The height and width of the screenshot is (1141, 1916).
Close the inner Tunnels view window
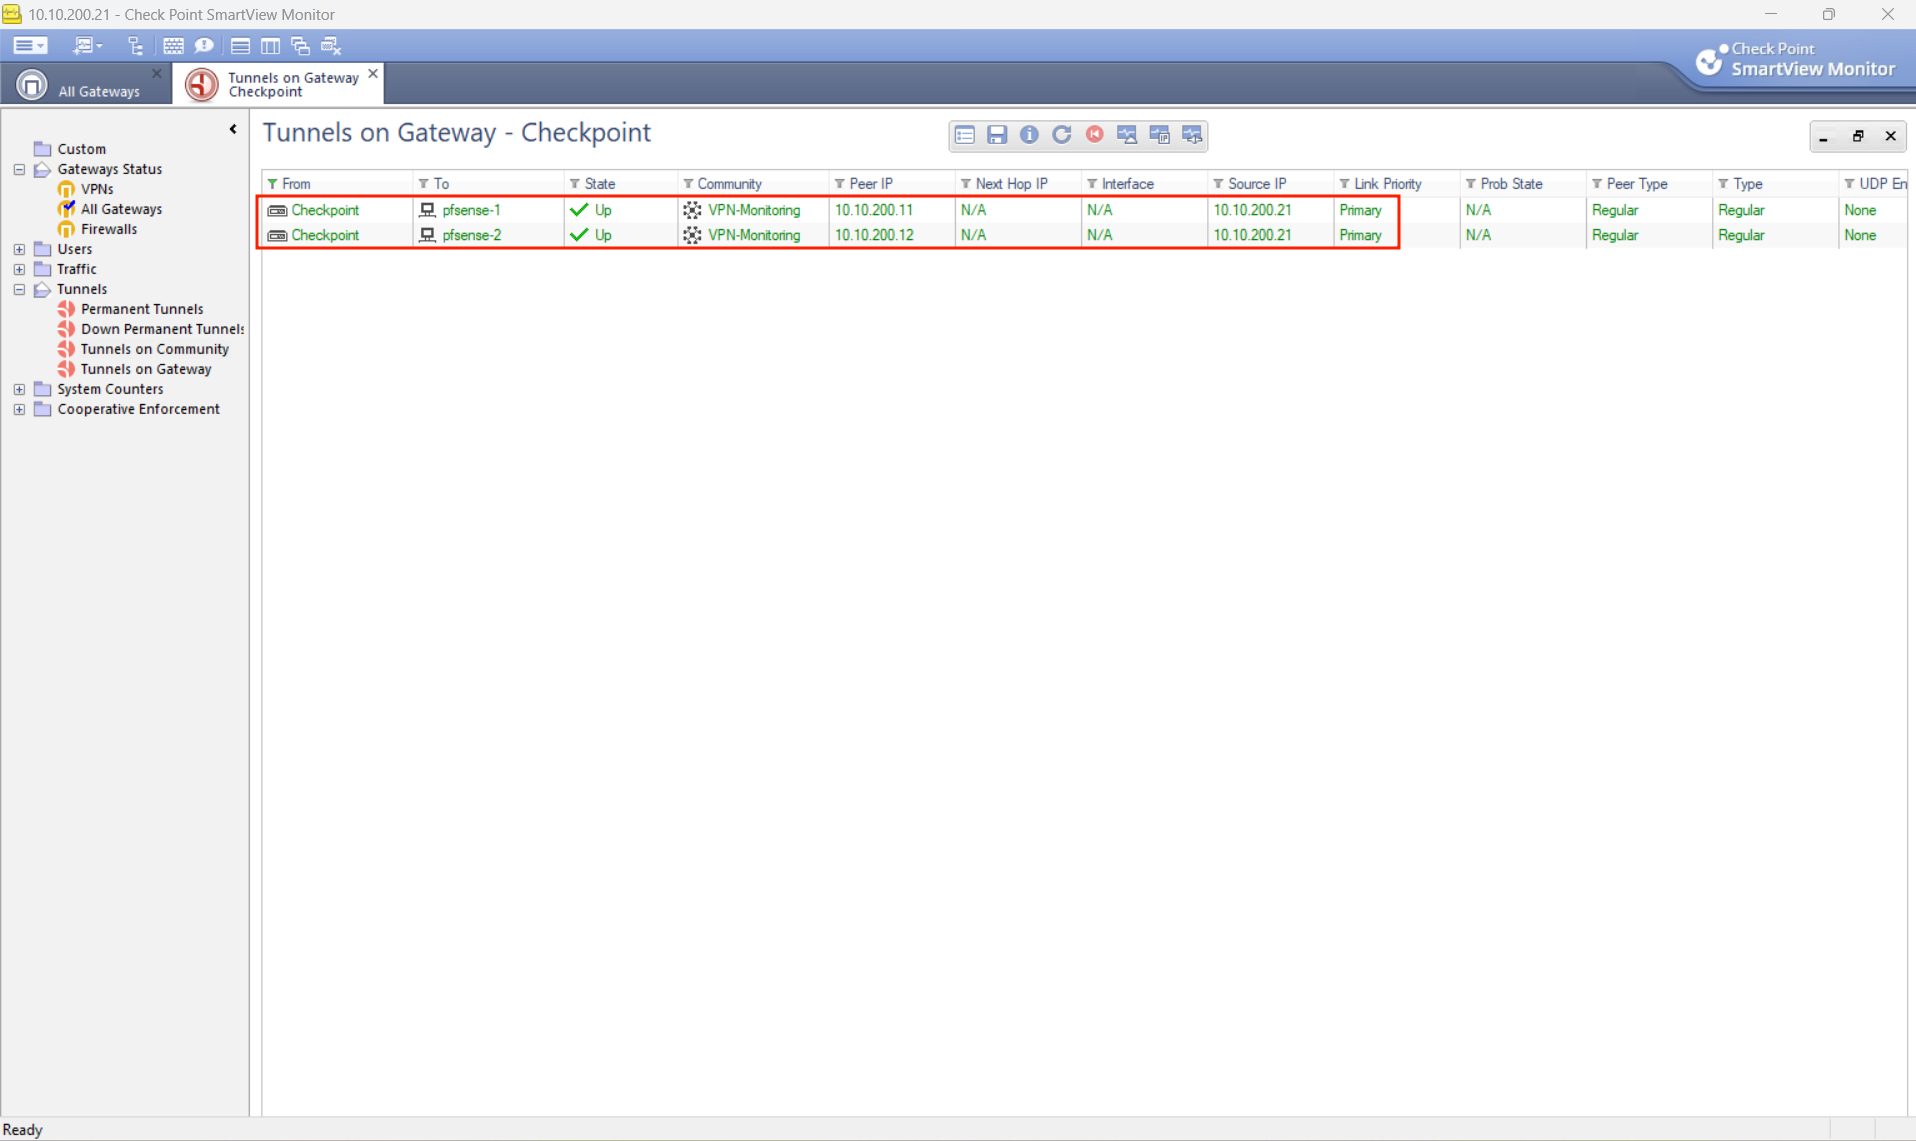click(x=1891, y=136)
